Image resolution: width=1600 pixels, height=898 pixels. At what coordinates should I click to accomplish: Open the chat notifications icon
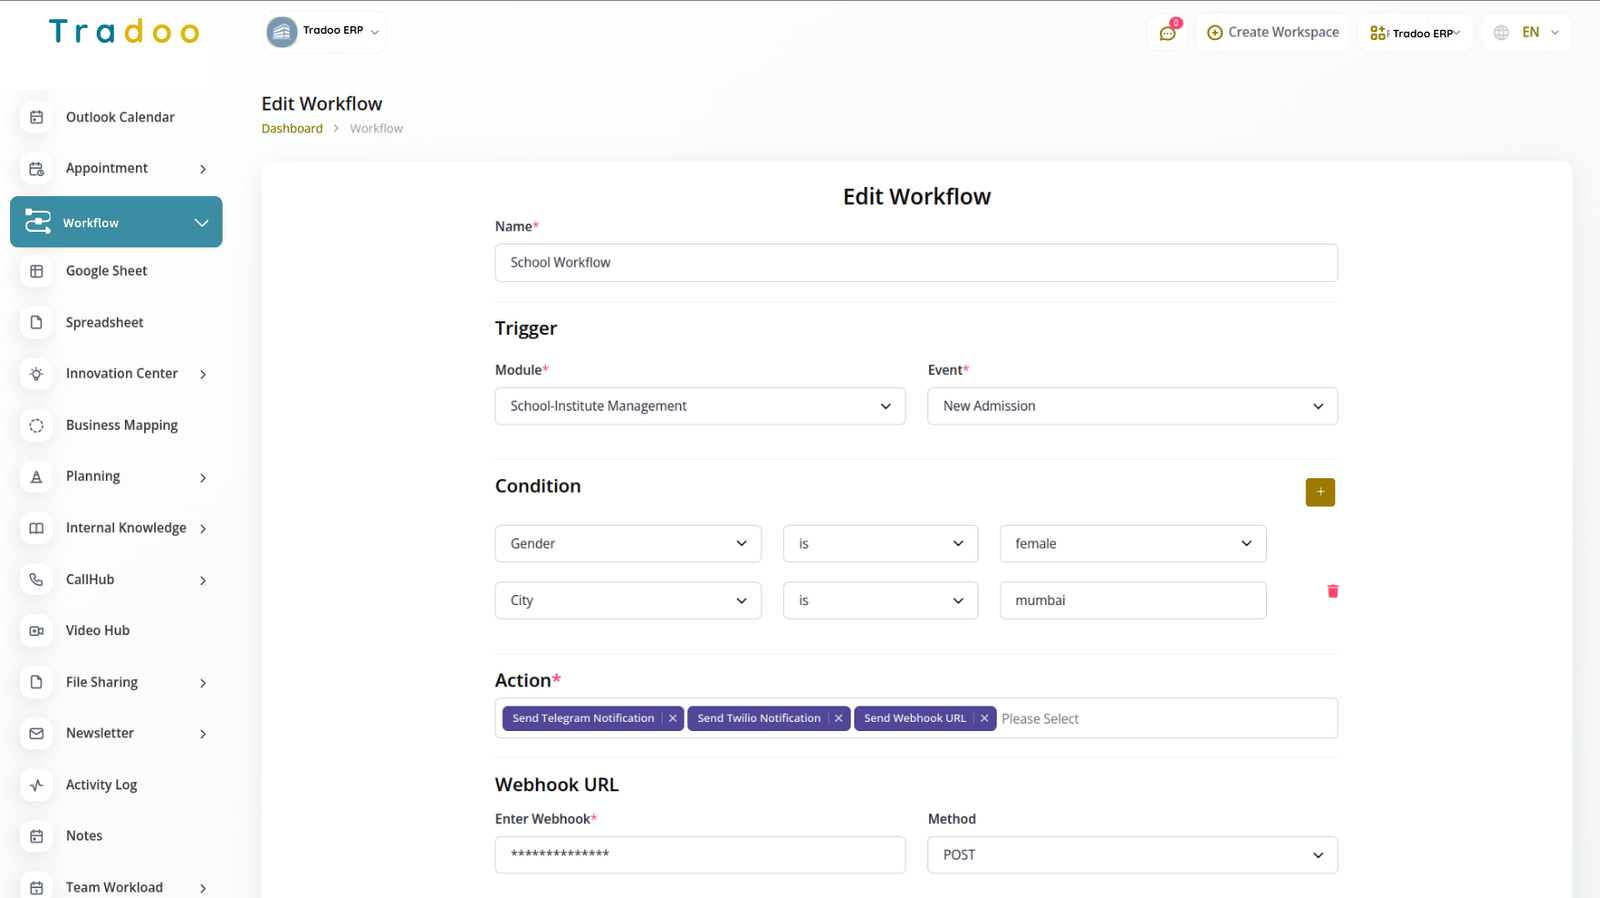point(1167,33)
